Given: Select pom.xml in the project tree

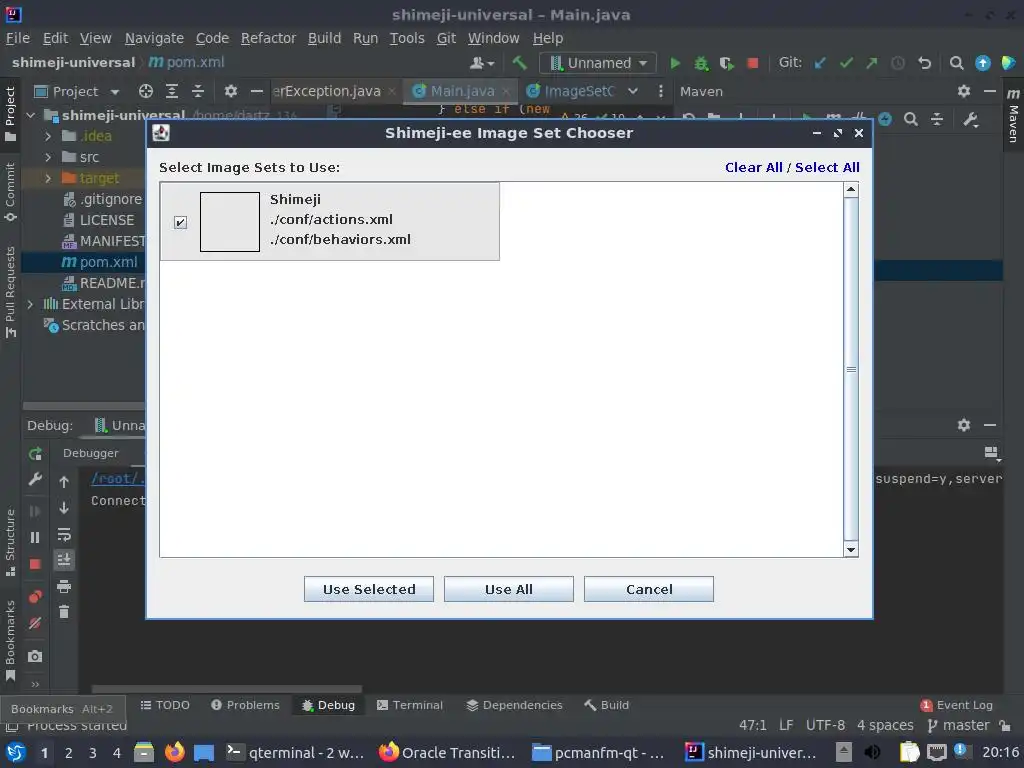Looking at the screenshot, I should [x=98, y=262].
